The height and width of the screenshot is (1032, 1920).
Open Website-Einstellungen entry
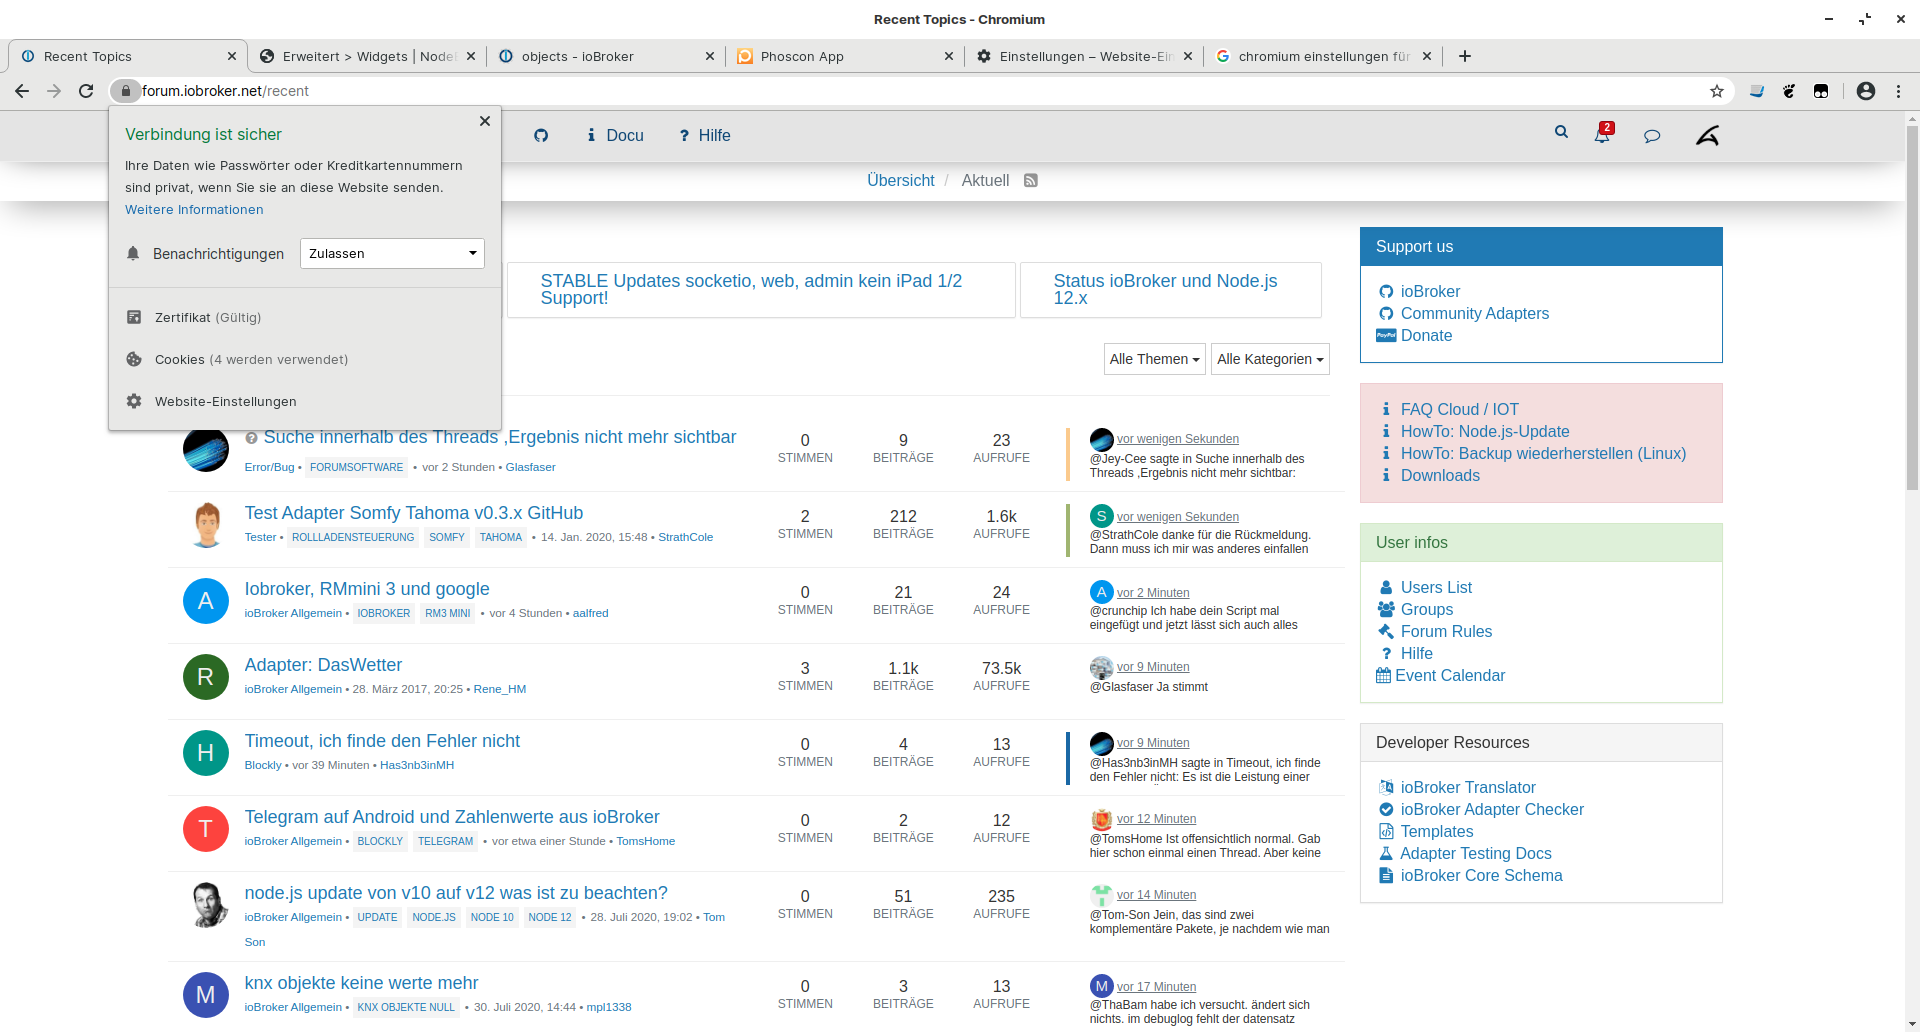(305, 401)
